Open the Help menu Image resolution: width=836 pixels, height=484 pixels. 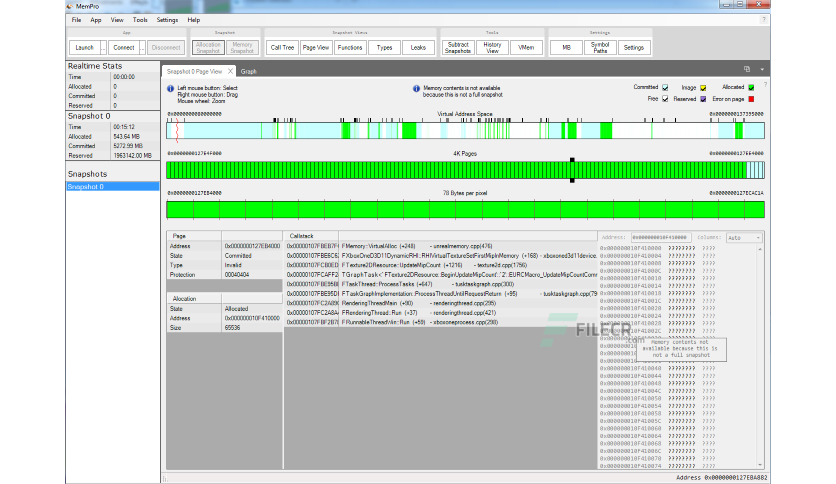[194, 20]
